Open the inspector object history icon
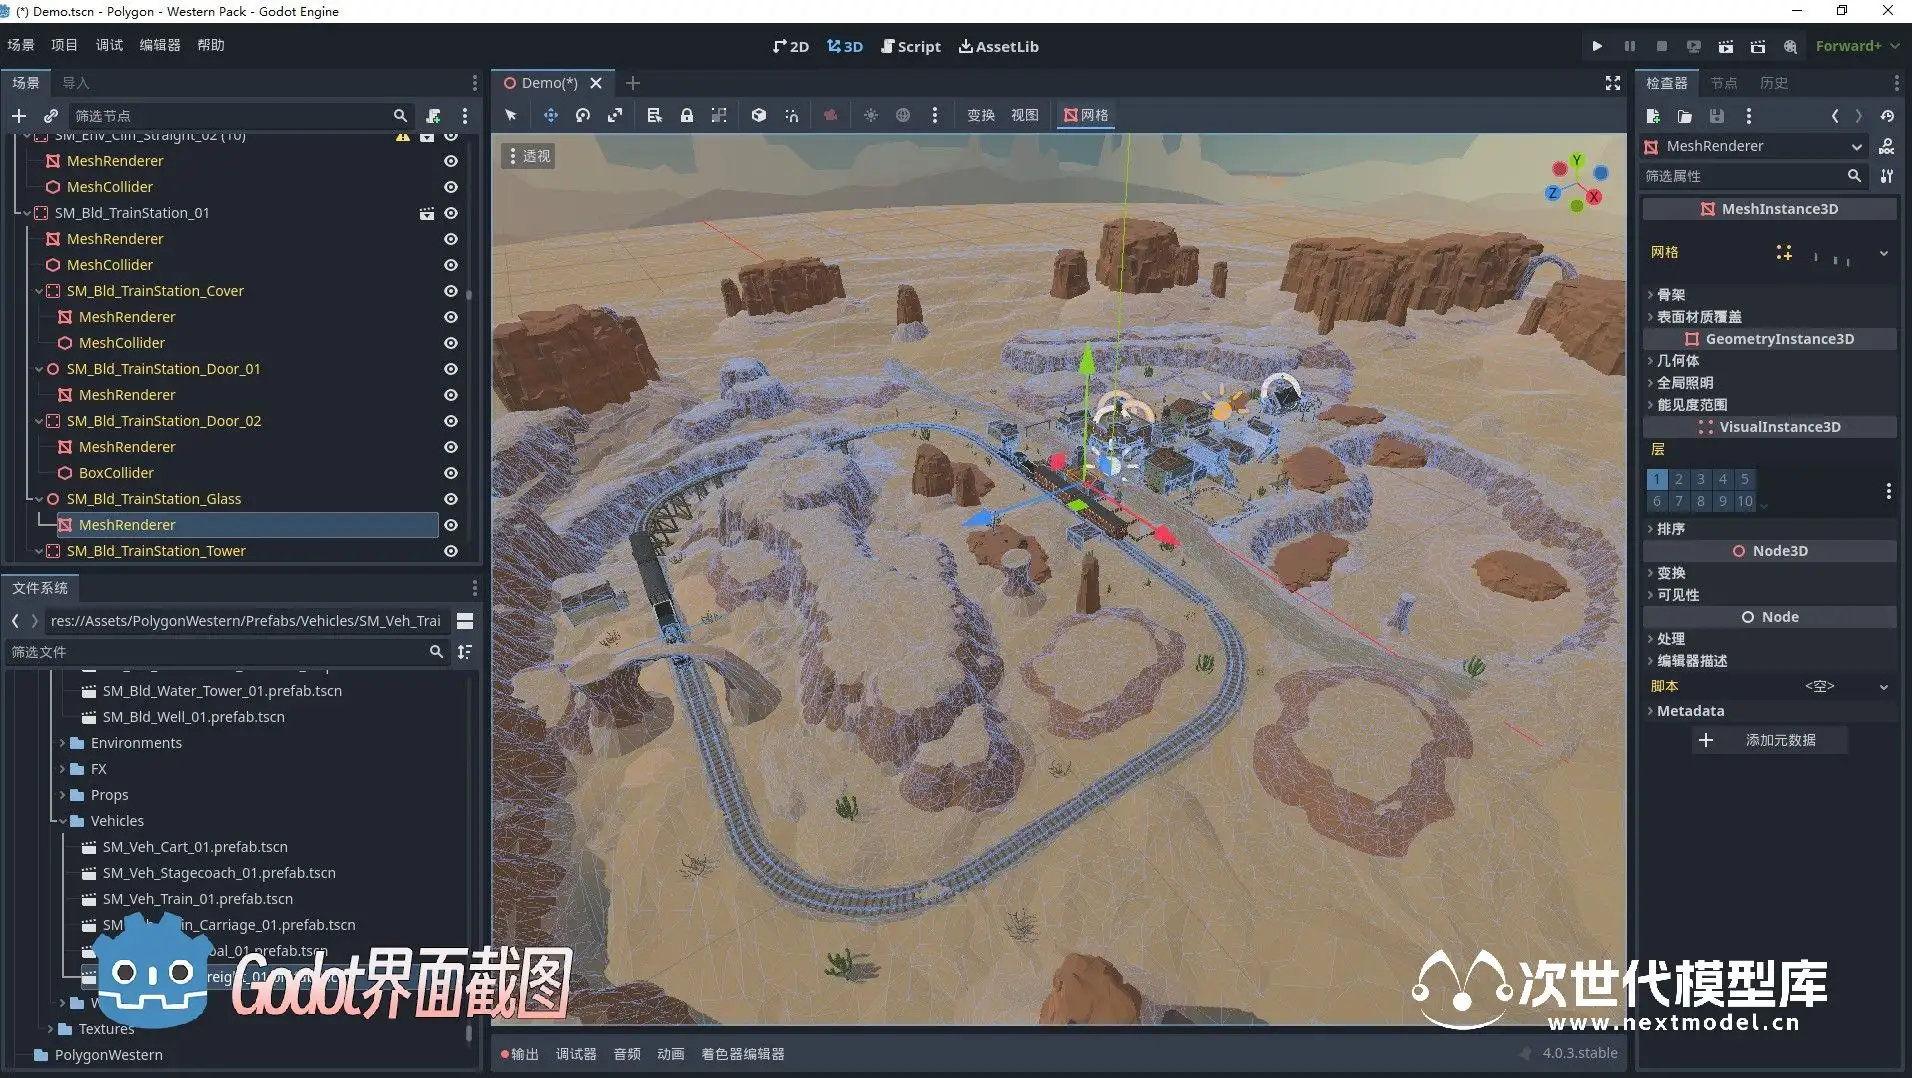 coord(1887,116)
